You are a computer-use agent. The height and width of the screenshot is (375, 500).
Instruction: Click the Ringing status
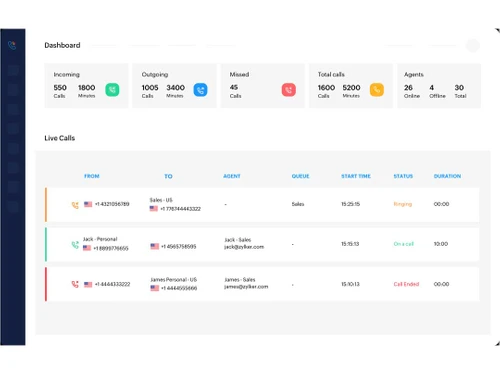click(x=403, y=204)
